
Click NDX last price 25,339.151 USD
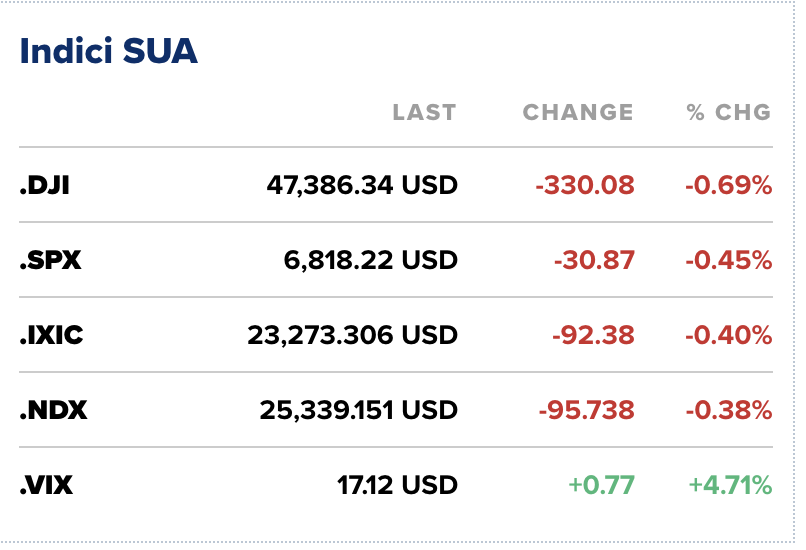click(358, 410)
